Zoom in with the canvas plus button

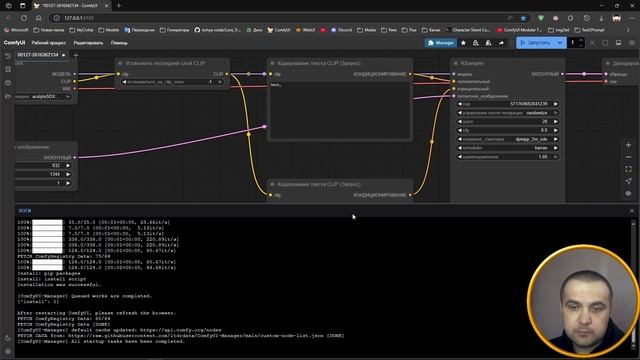(629, 145)
